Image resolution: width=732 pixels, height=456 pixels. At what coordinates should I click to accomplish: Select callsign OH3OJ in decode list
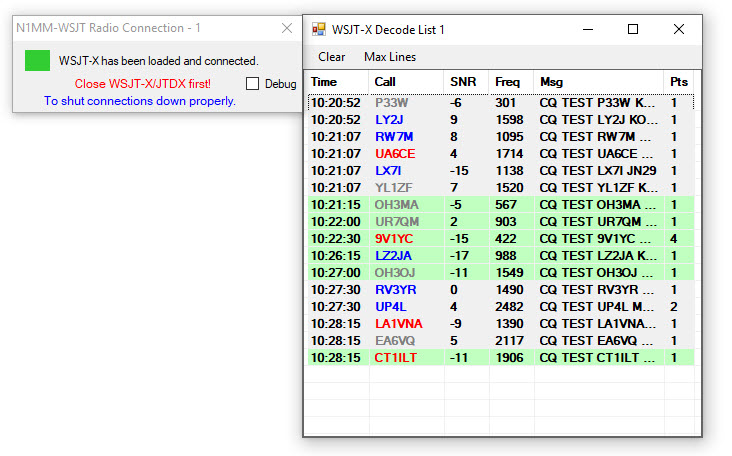tap(395, 273)
